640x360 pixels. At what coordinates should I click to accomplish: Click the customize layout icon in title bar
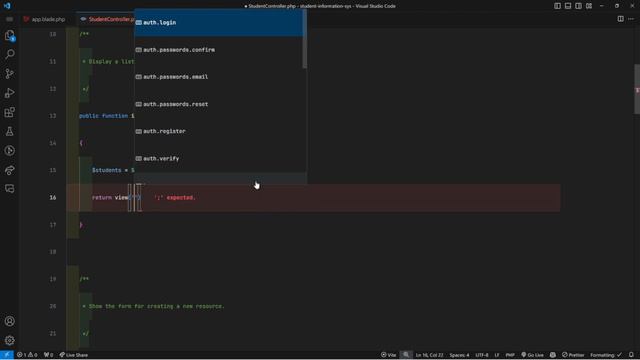tap(589, 6)
